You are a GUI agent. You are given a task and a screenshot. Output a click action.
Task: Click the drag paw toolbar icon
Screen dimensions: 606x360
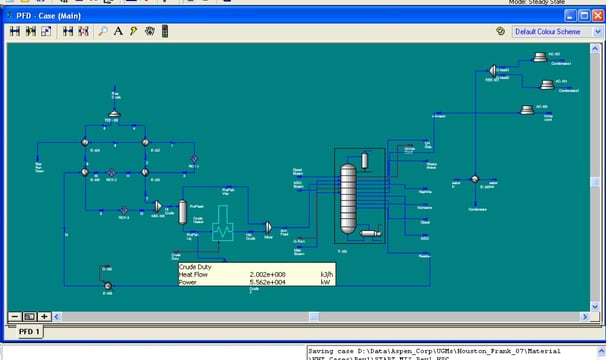click(150, 31)
